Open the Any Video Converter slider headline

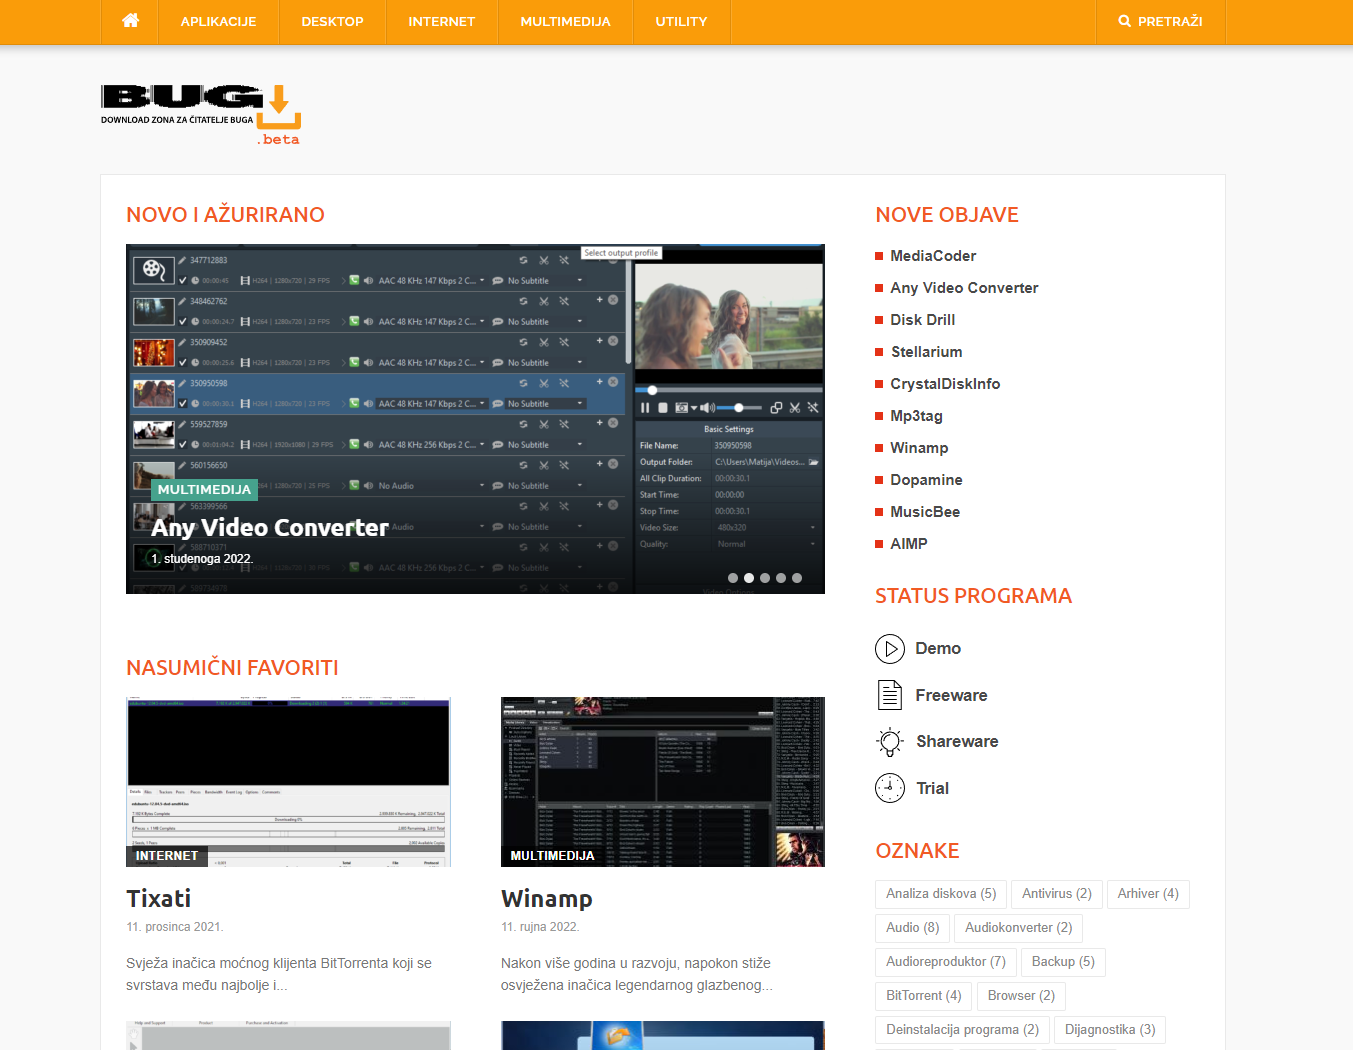click(x=270, y=527)
